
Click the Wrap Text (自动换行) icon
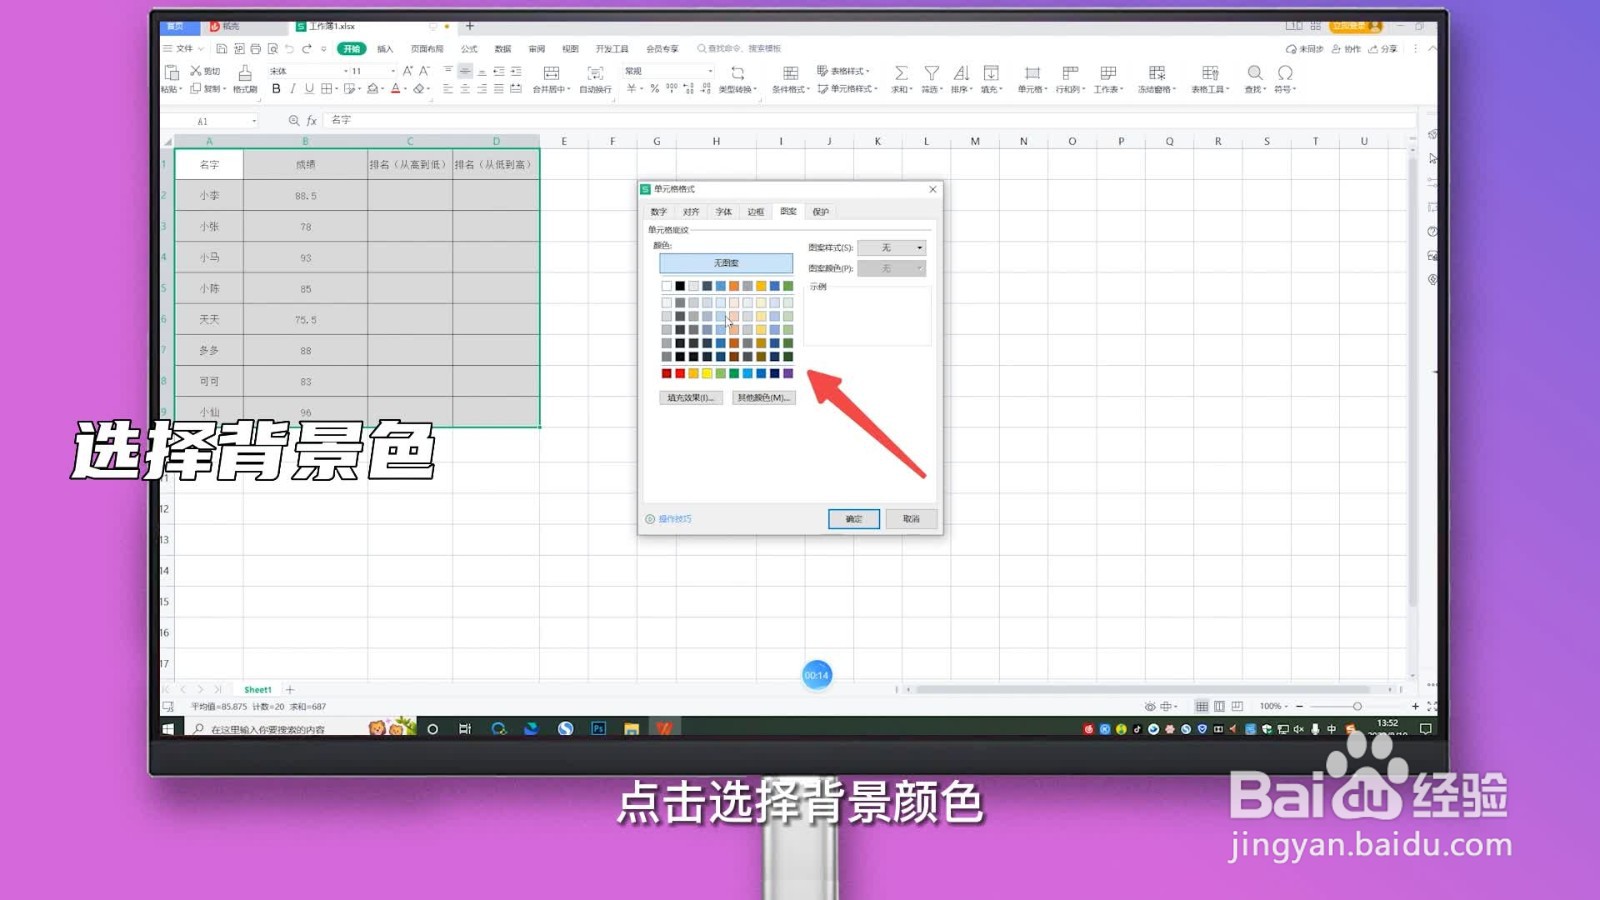pyautogui.click(x=595, y=73)
